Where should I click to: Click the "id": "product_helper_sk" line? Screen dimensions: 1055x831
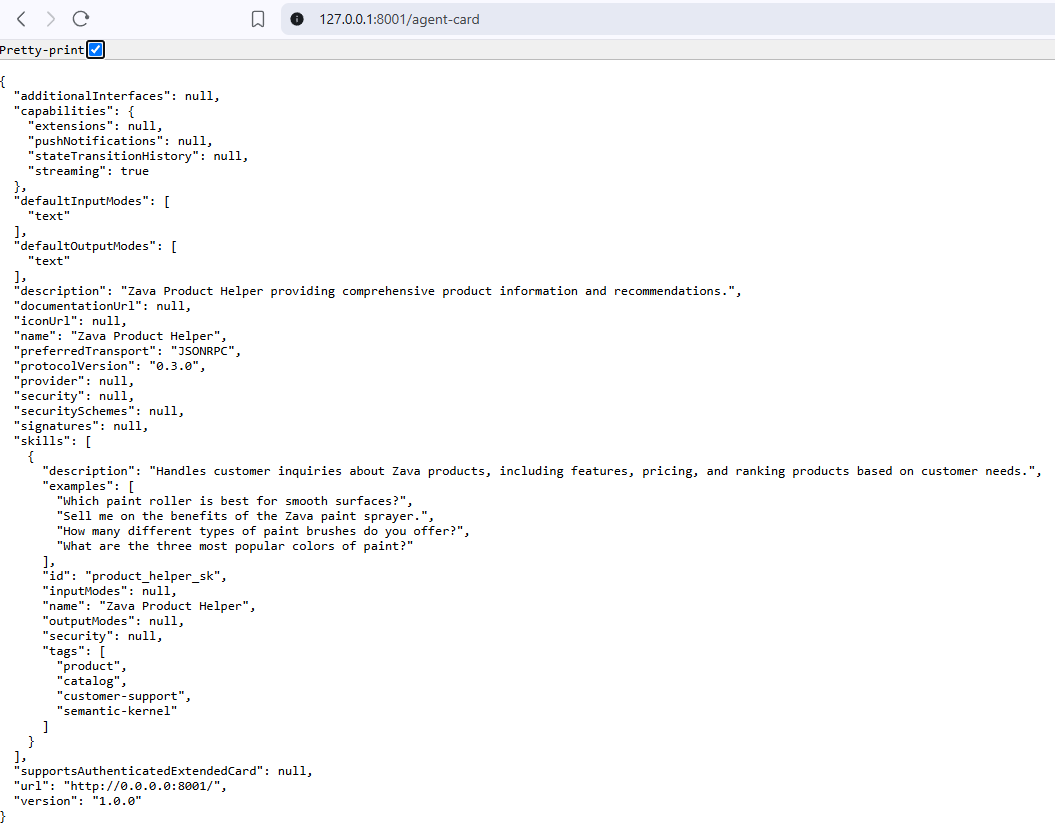[x=135, y=576]
